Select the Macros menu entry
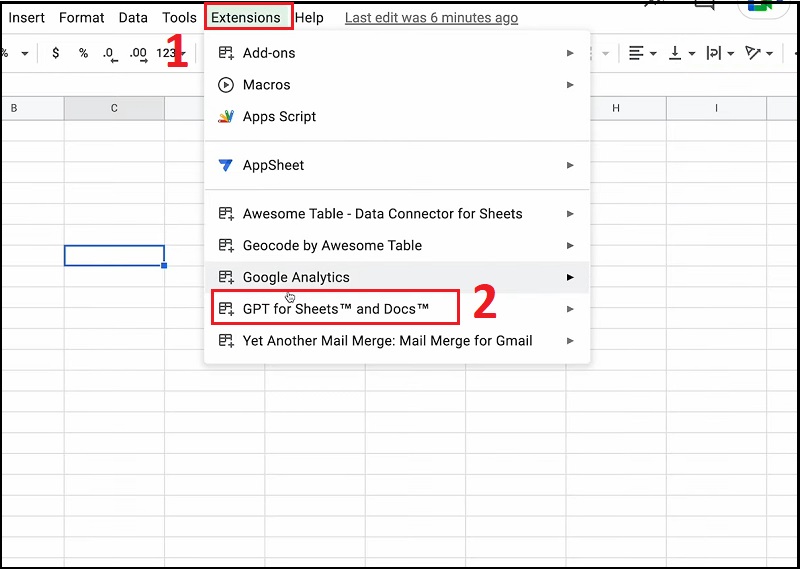 click(x=397, y=85)
